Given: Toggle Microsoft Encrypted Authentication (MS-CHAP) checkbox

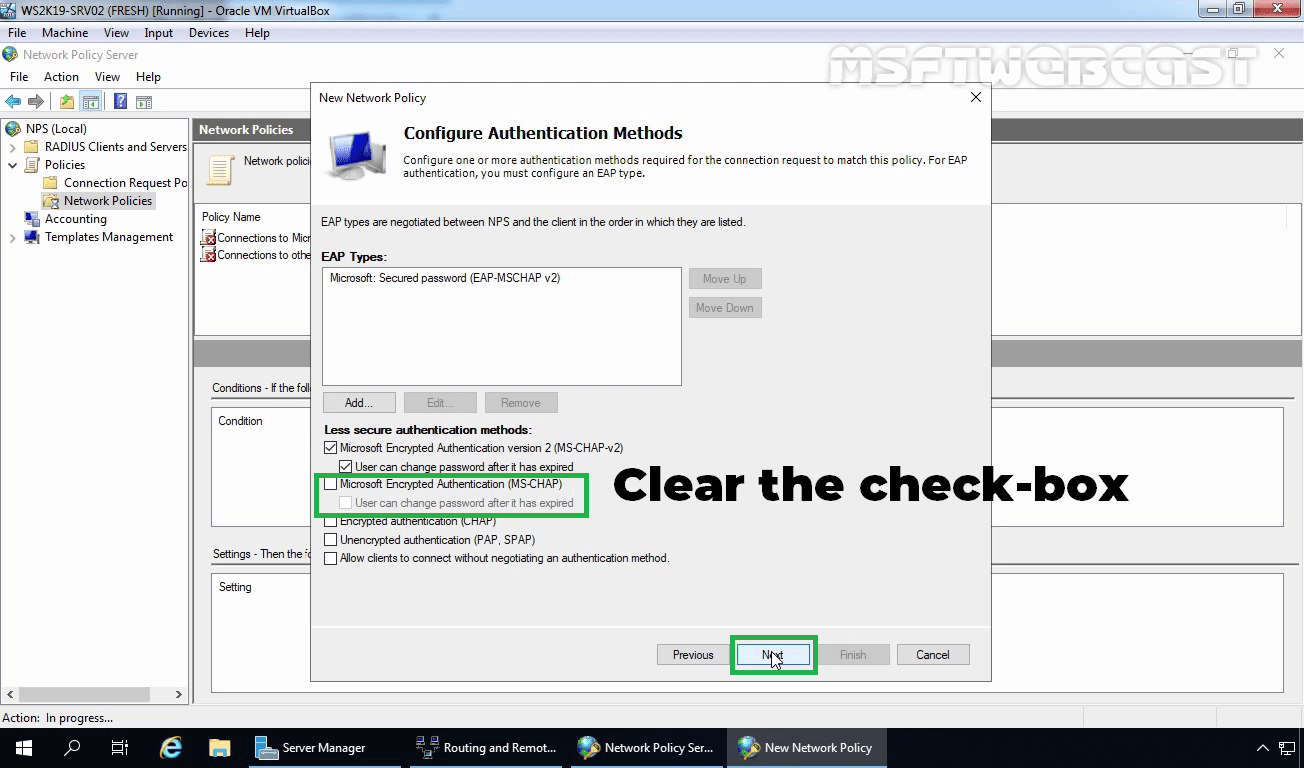Looking at the screenshot, I should [x=330, y=485].
